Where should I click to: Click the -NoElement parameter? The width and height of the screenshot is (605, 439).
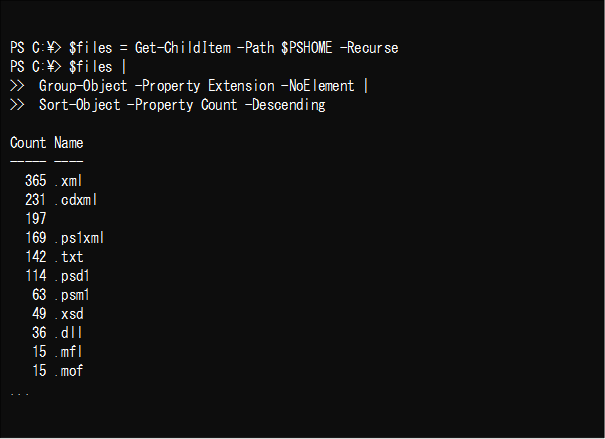coord(318,86)
